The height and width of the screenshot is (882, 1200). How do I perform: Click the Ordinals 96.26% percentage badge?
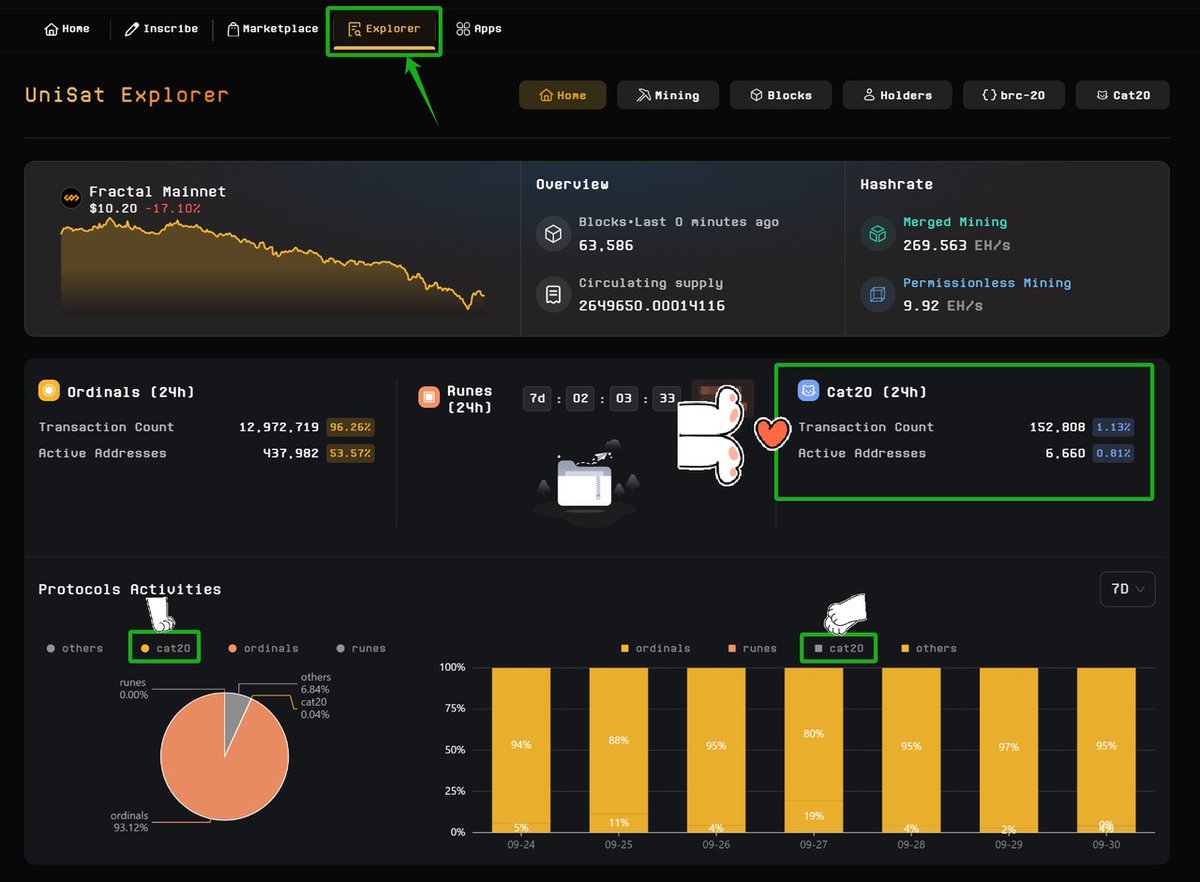point(350,427)
